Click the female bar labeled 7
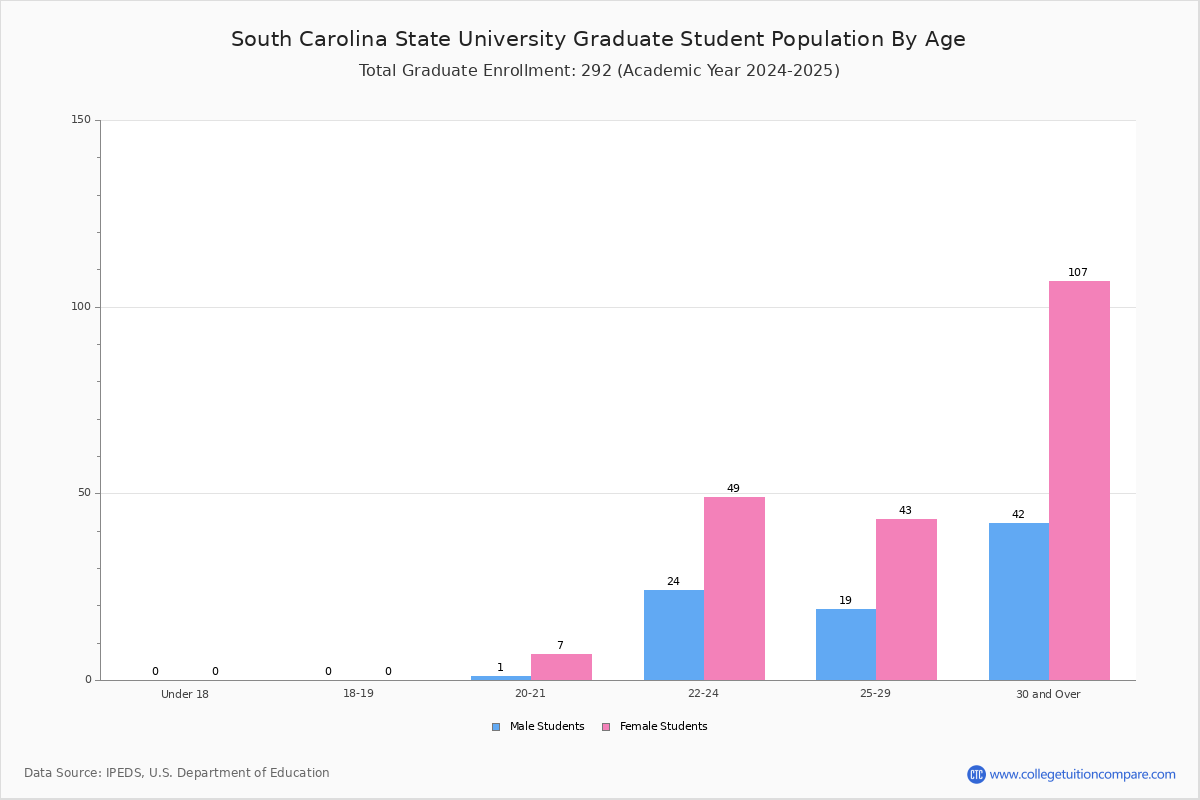The height and width of the screenshot is (800, 1200). point(561,667)
